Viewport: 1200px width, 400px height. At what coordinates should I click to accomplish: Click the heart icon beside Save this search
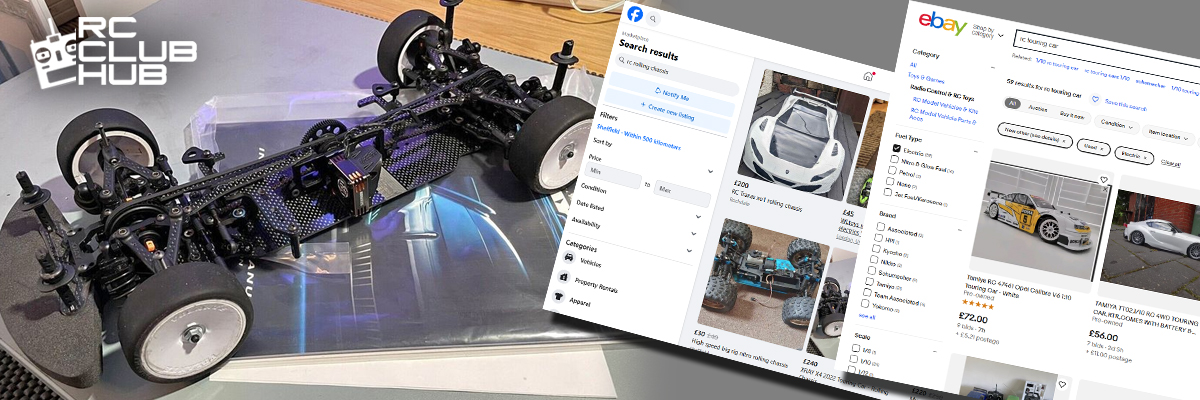pyautogui.click(x=1096, y=101)
